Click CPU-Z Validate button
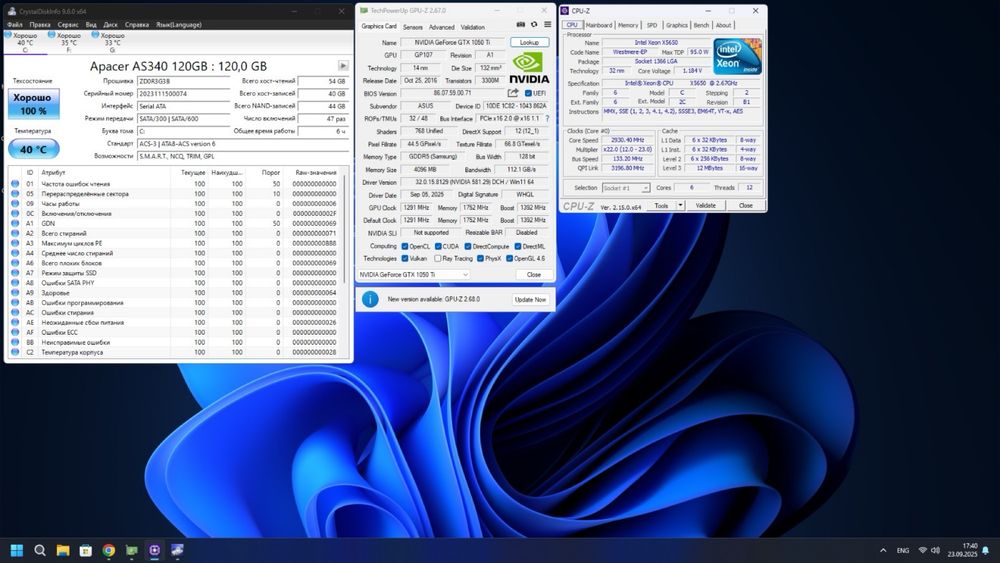Viewport: 1000px width, 563px height. coord(705,205)
